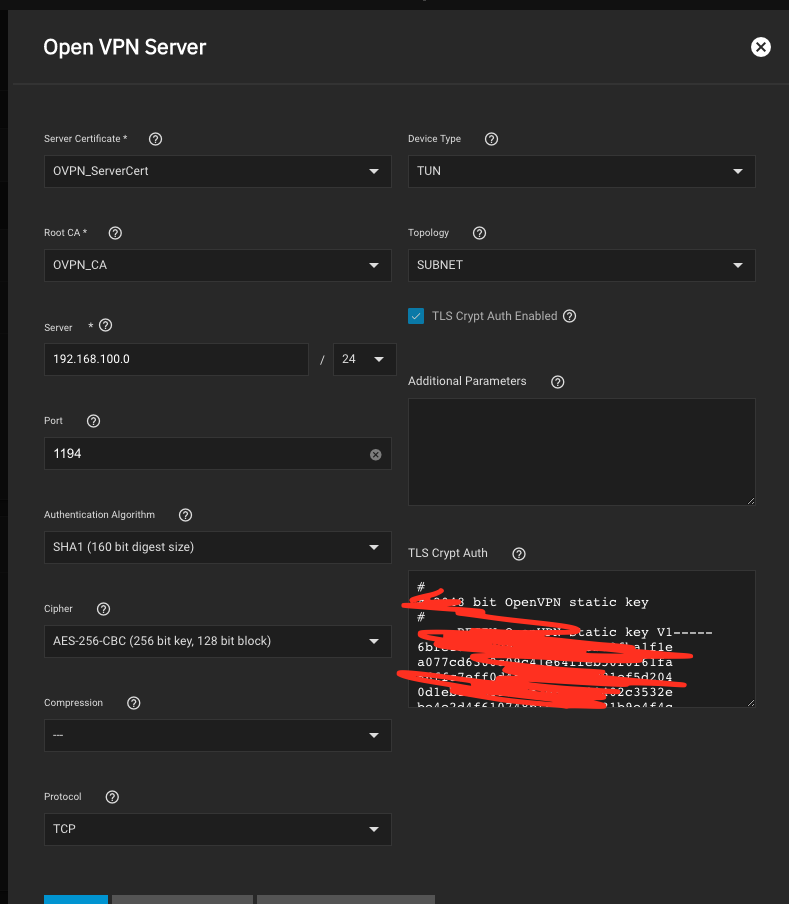
Task: Clear the Port field with X icon
Action: [376, 455]
